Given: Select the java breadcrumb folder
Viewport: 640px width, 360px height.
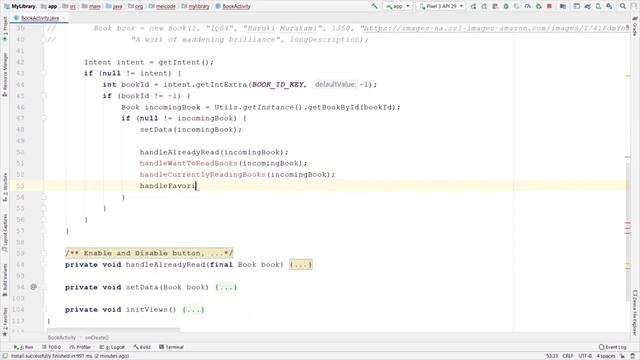Looking at the screenshot, I should tap(114, 6).
